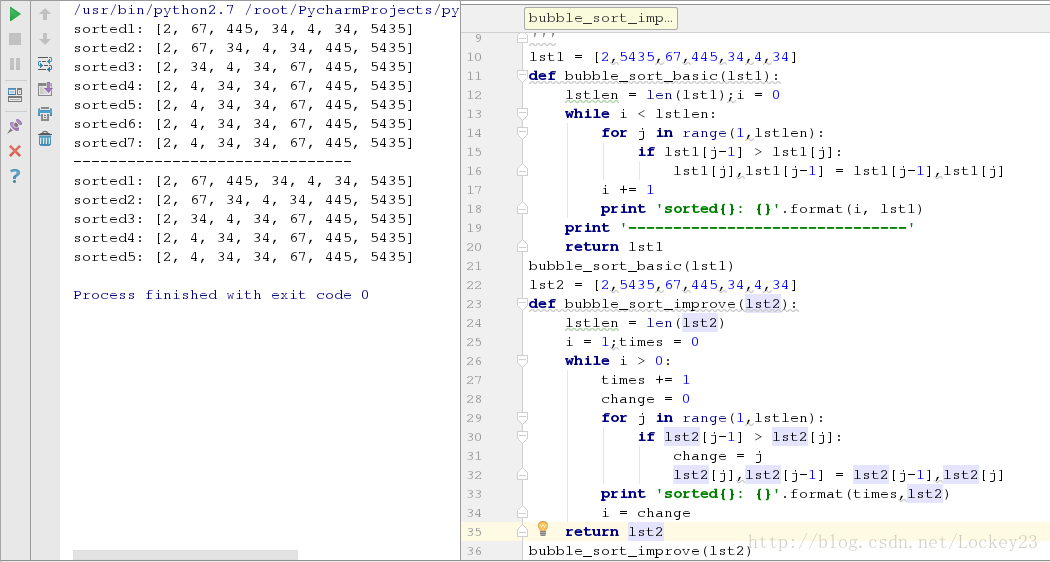This screenshot has height=562, width=1050.
Task: Click fold end marker at line 16
Action: [522, 171]
